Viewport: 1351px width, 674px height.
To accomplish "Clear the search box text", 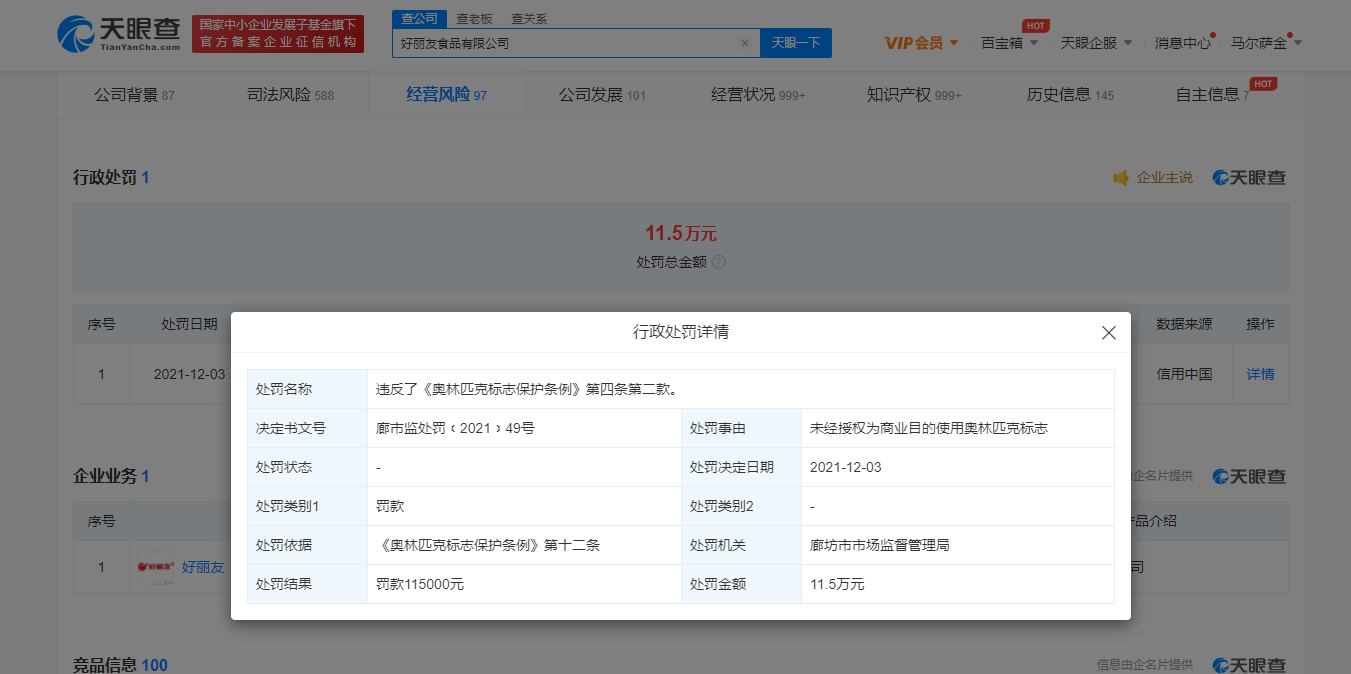I will point(744,43).
